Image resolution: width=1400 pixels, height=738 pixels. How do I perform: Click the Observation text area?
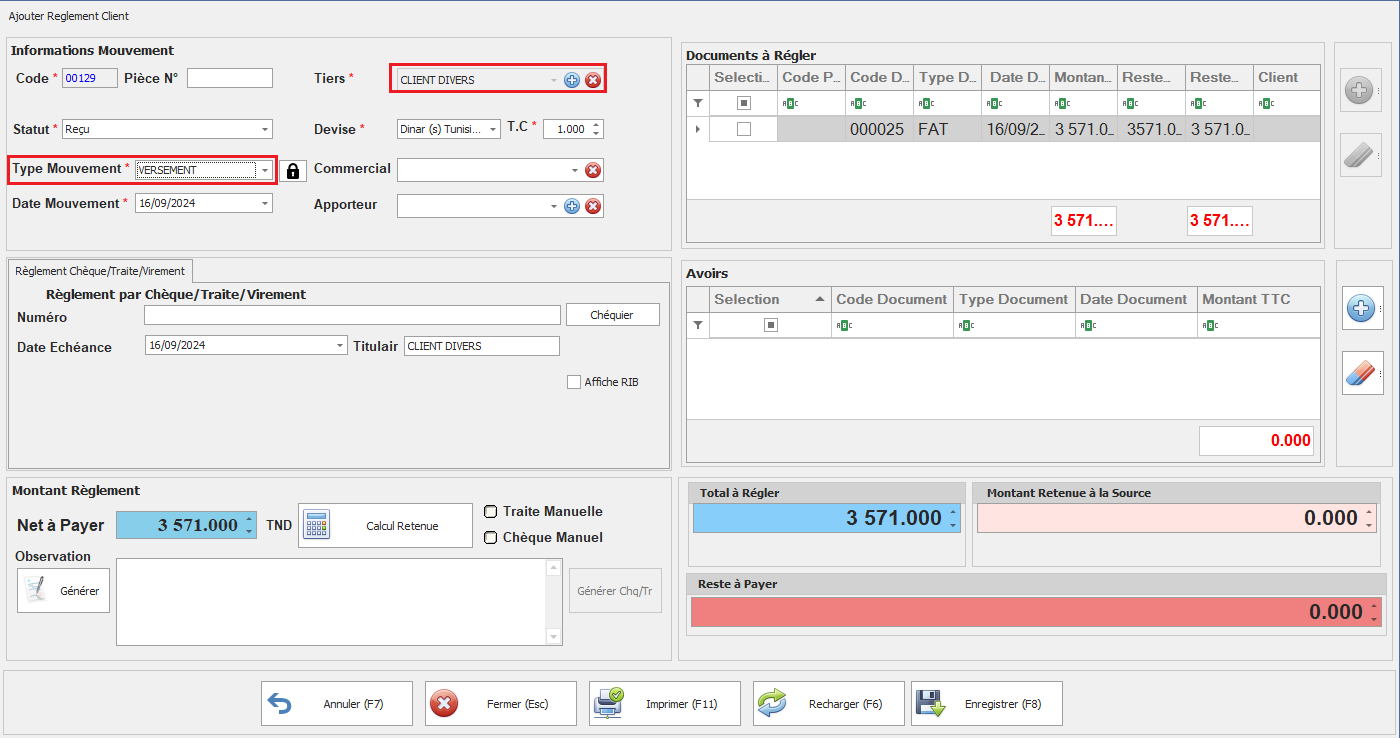point(332,602)
